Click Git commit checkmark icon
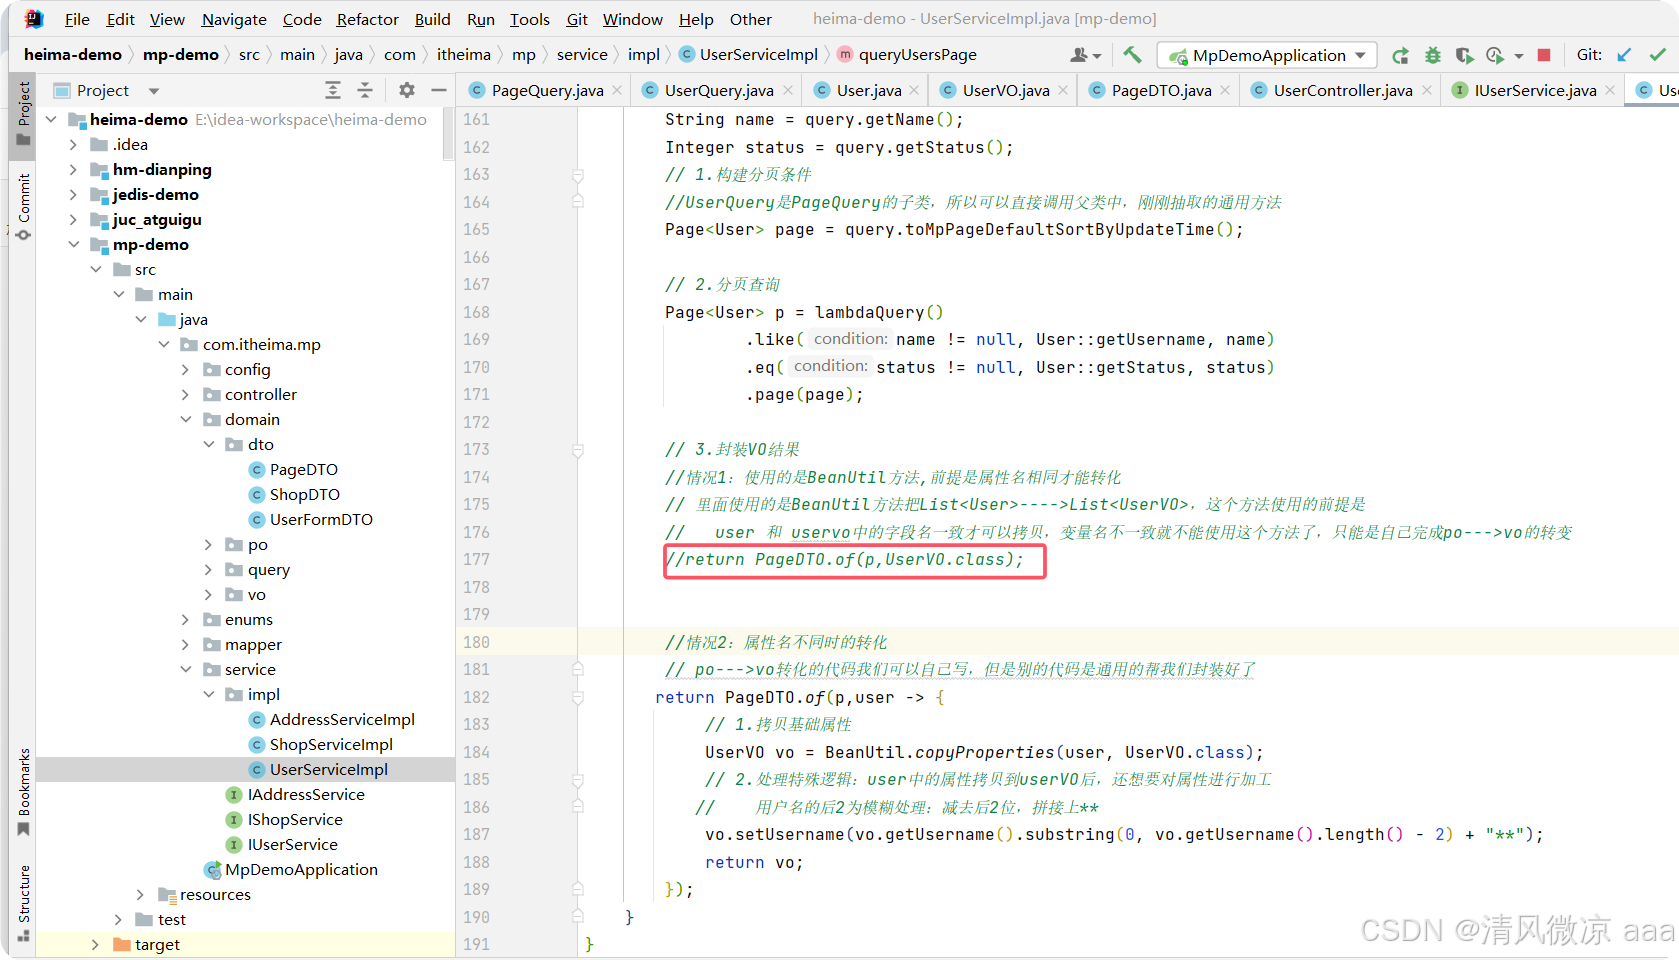The width and height of the screenshot is (1679, 960). [x=1658, y=55]
